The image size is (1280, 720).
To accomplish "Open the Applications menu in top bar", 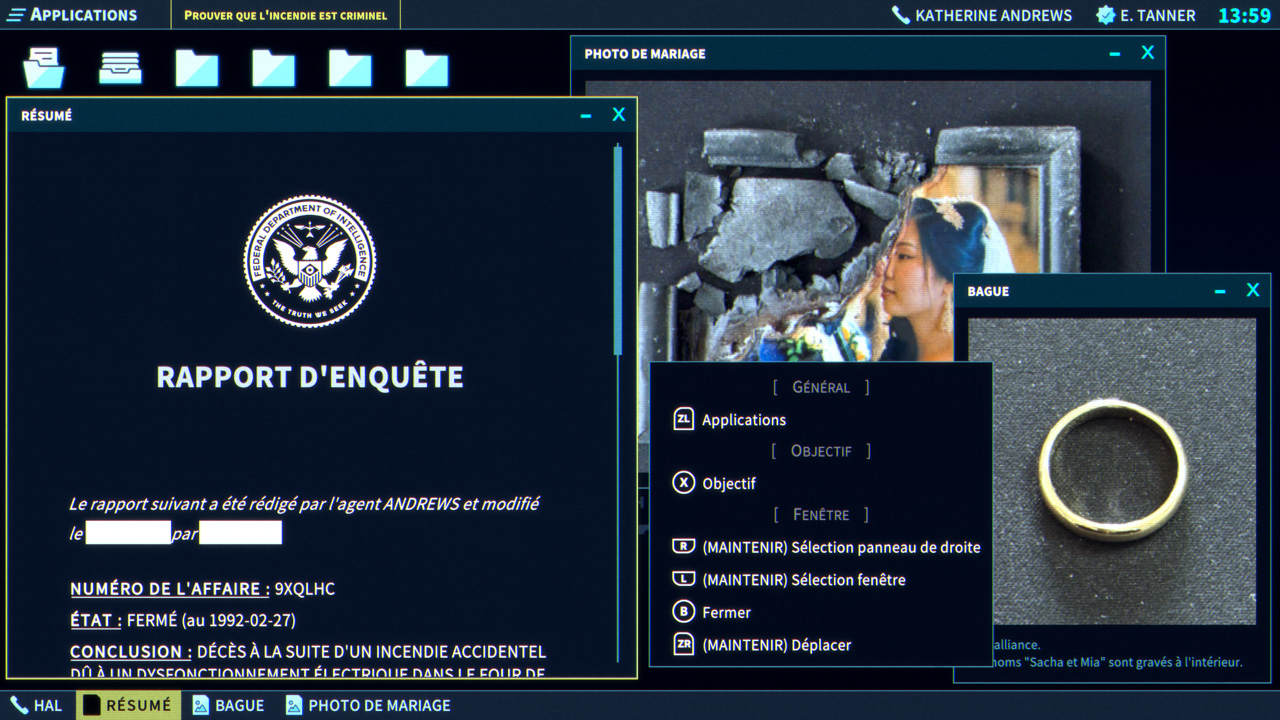I will pyautogui.click(x=72, y=15).
